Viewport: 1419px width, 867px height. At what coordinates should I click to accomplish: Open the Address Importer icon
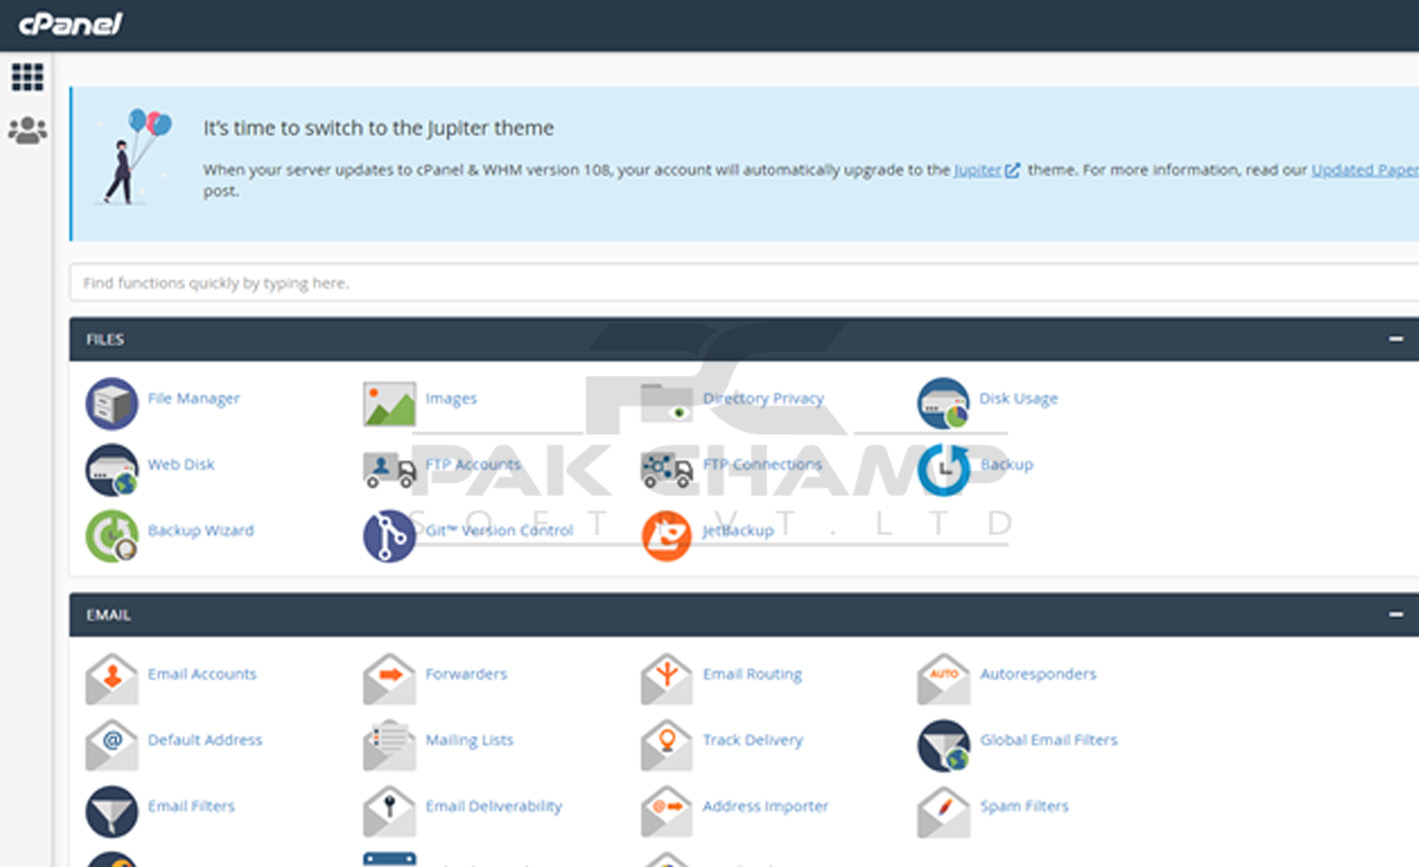667,811
